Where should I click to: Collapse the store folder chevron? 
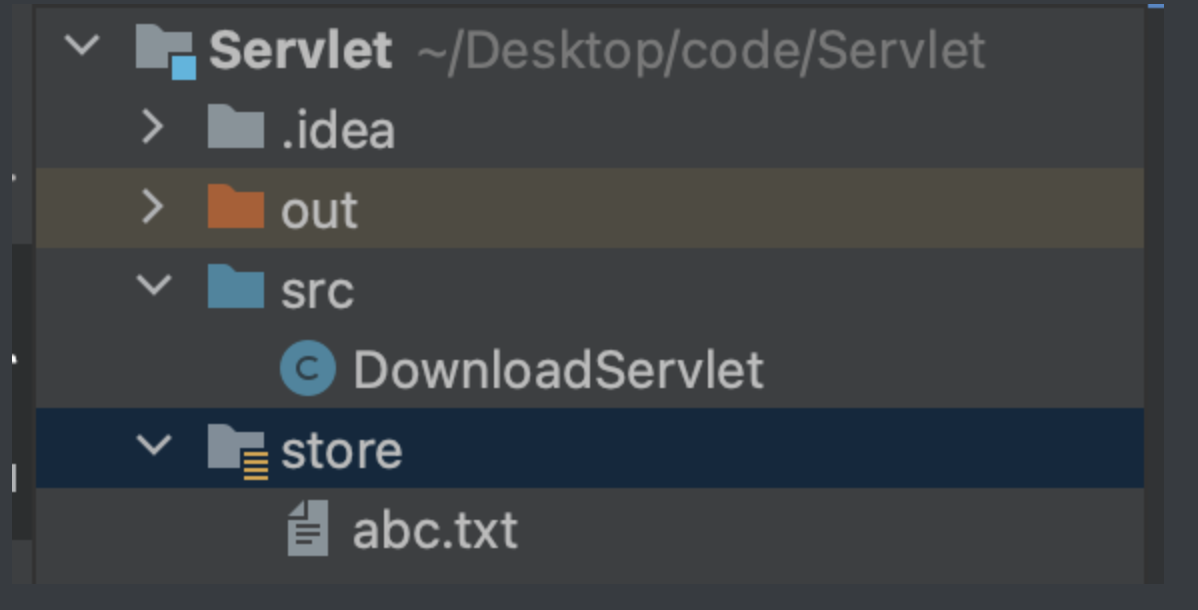point(153,445)
